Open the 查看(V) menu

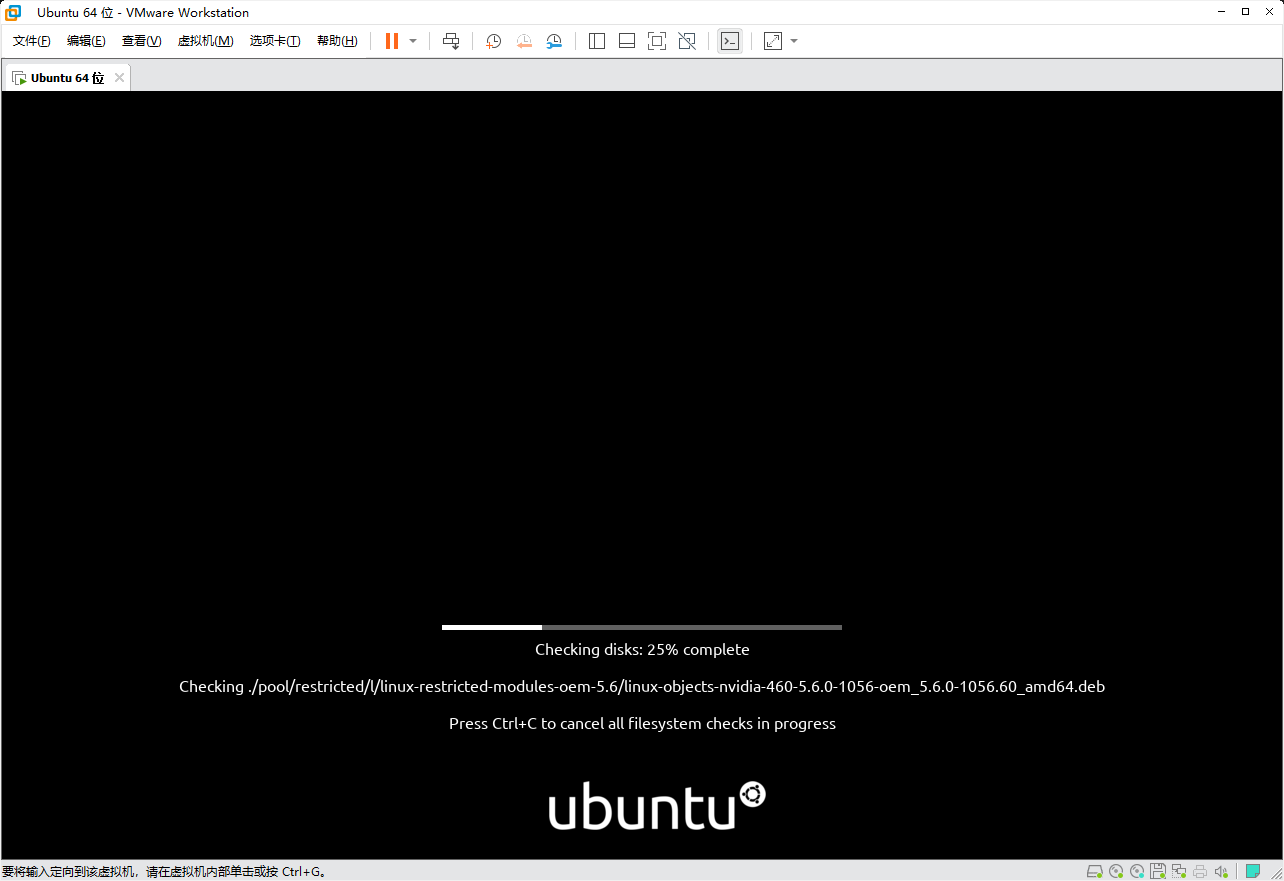point(141,41)
